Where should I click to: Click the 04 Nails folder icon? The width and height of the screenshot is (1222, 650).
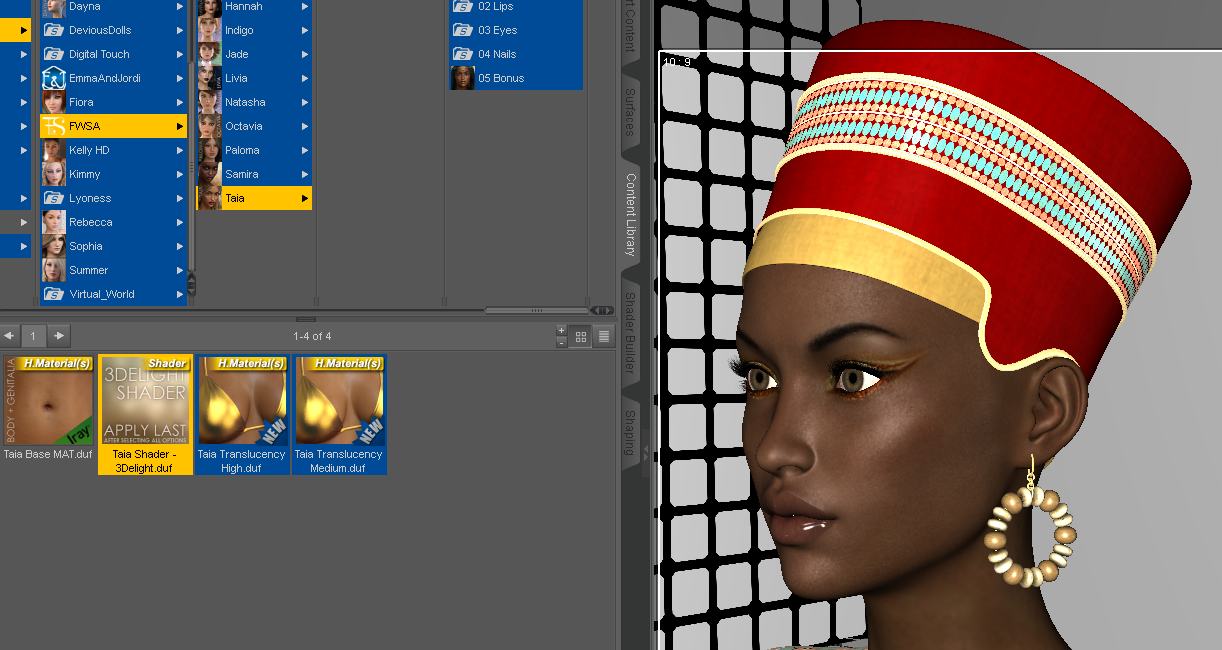pyautogui.click(x=463, y=54)
